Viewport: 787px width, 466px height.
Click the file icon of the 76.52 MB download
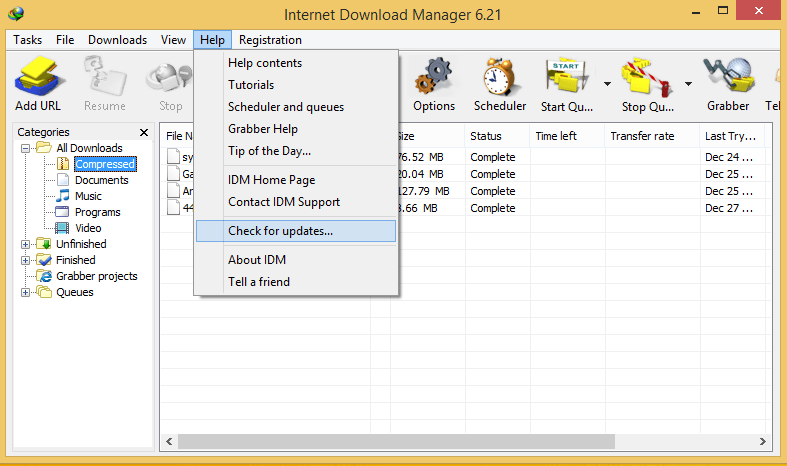pyautogui.click(x=174, y=157)
